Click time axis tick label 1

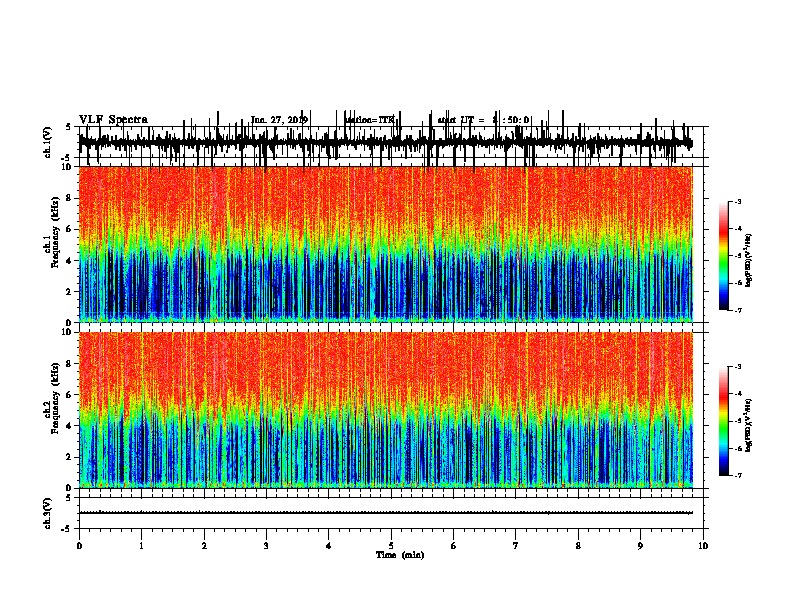(141, 546)
